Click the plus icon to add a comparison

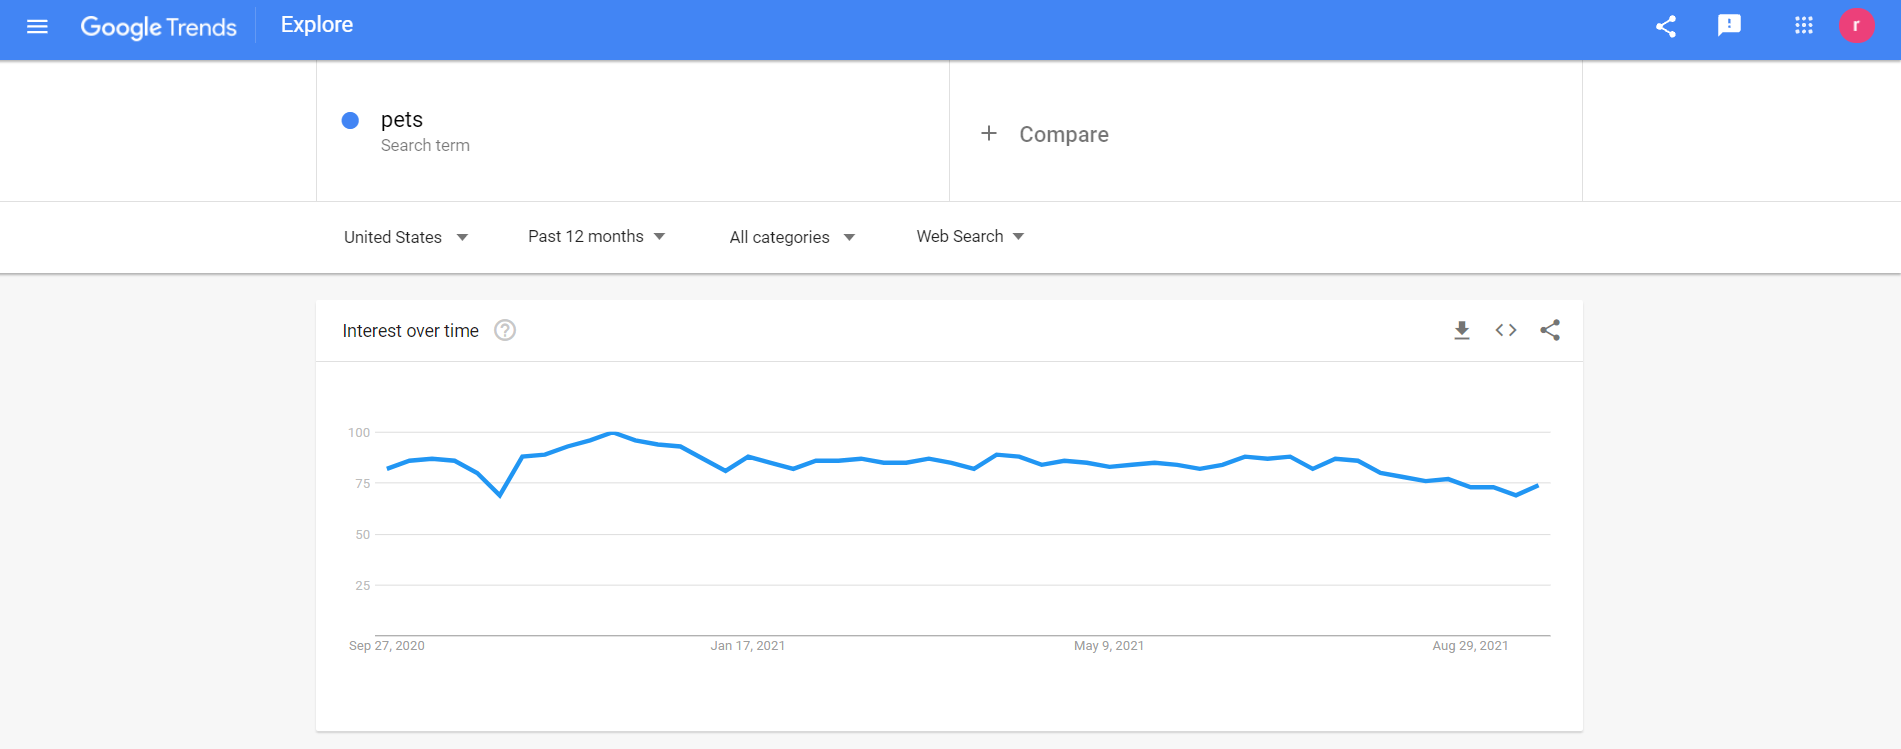[989, 134]
